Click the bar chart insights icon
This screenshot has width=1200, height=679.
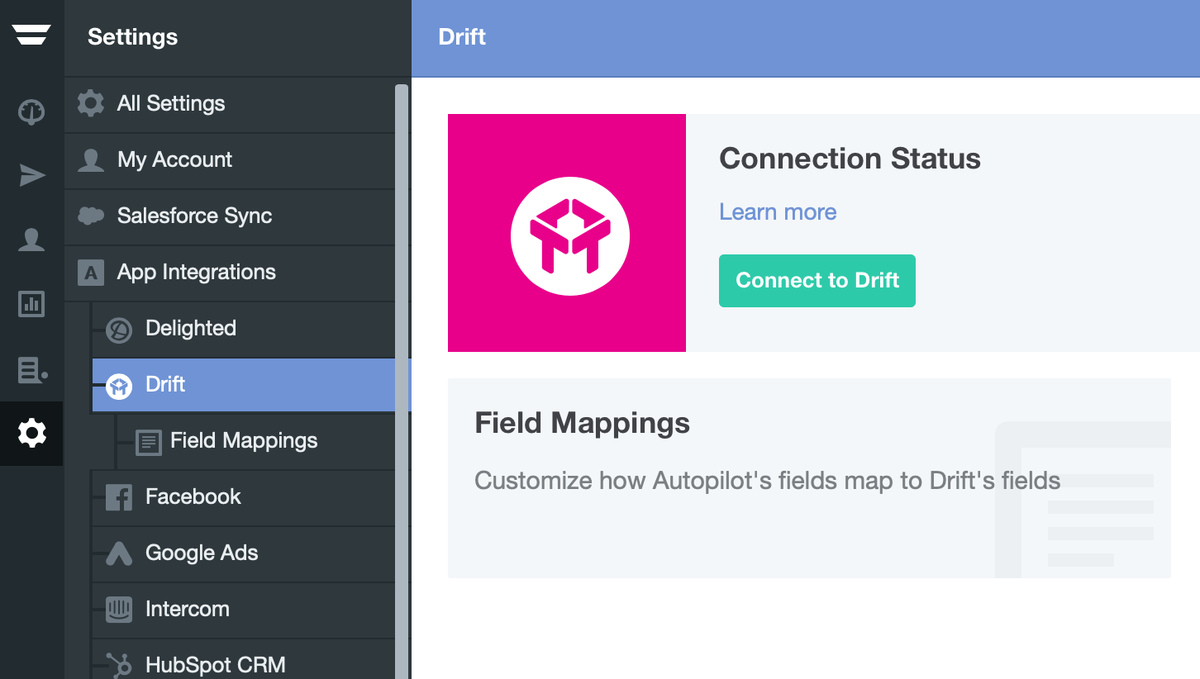(31, 304)
